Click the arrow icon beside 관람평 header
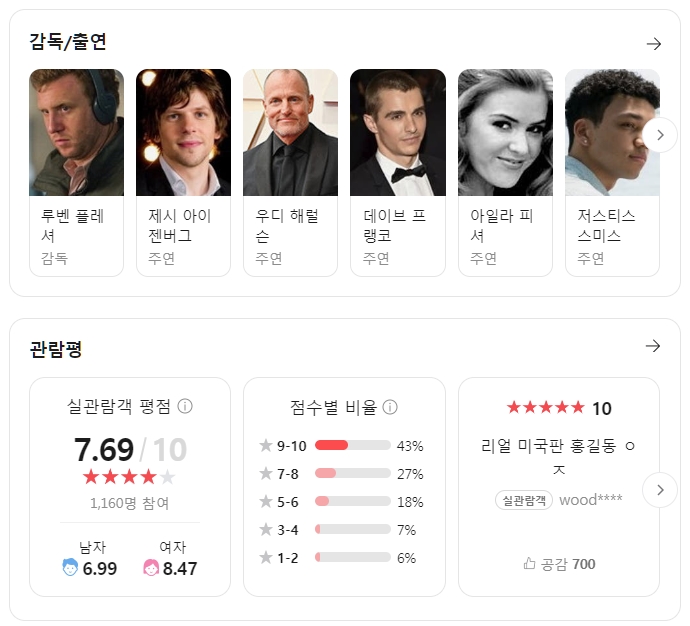Viewport: 690px width, 626px height. (x=653, y=346)
